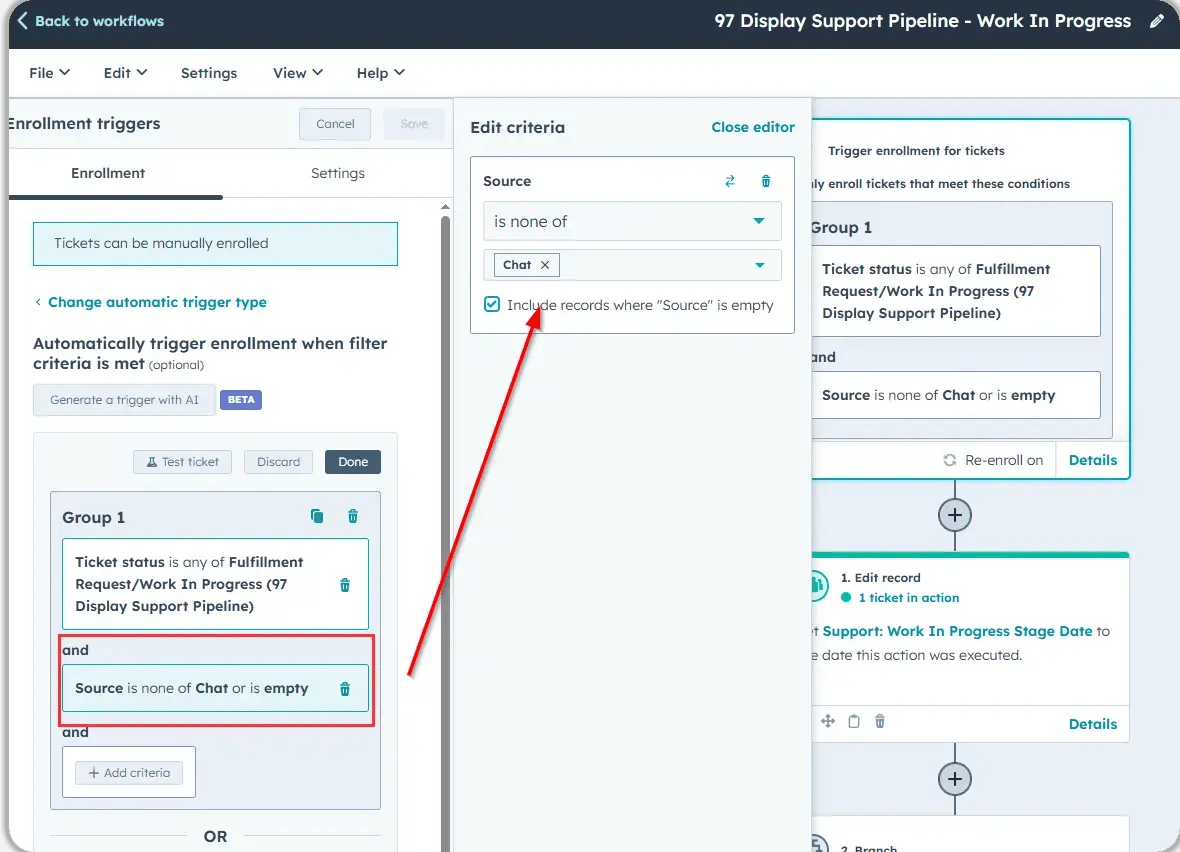The width and height of the screenshot is (1180, 852).
Task: Remove the Chat chip from the Source filter
Action: click(544, 265)
